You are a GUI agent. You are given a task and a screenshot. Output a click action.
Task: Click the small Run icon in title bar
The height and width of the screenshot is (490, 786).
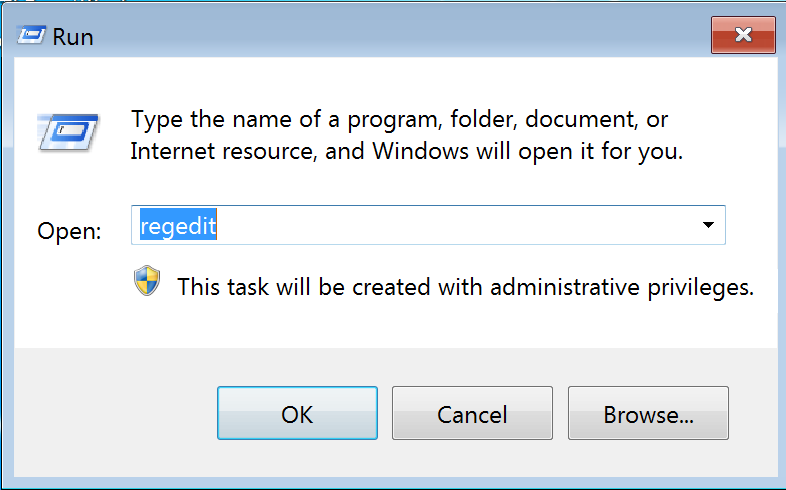tap(31, 36)
